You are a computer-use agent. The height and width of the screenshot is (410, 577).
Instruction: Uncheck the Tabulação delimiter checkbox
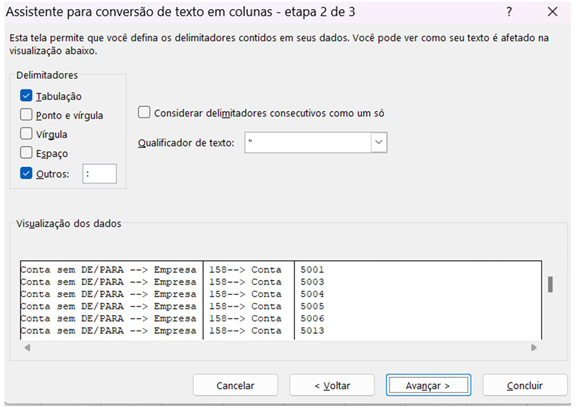point(26,96)
